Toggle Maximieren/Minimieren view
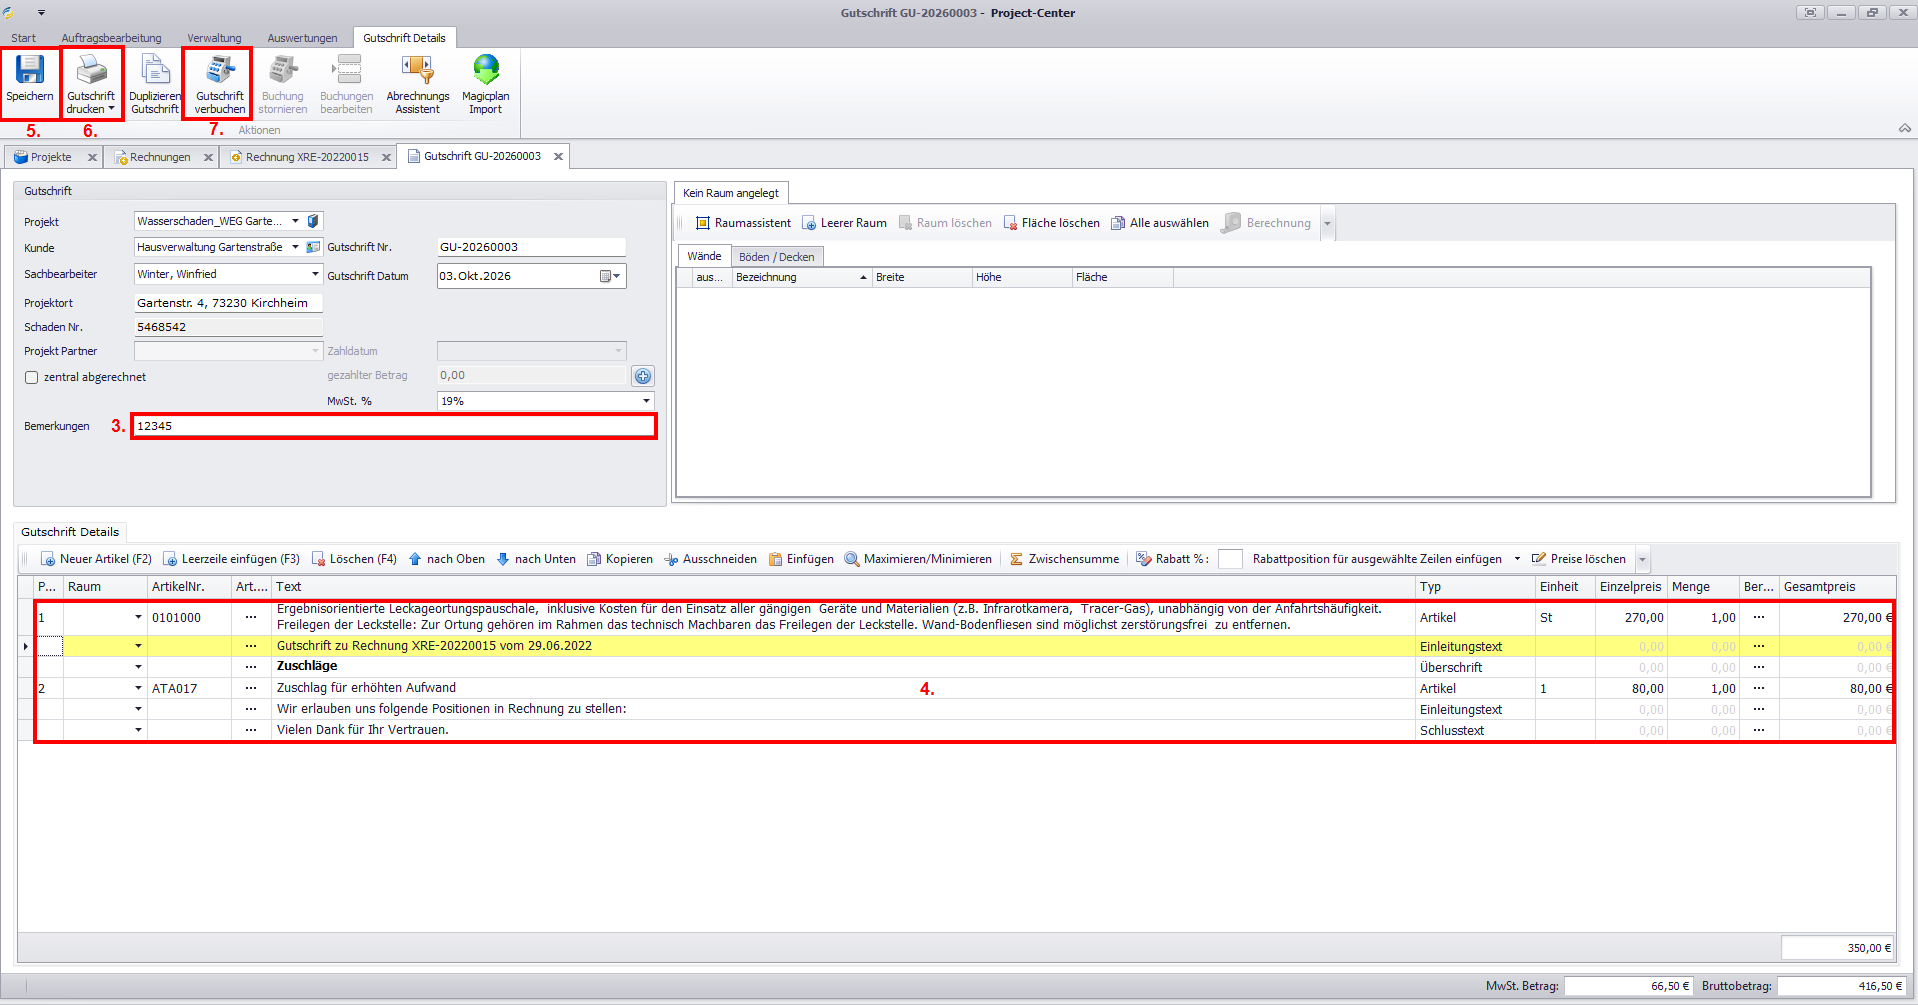 point(918,559)
